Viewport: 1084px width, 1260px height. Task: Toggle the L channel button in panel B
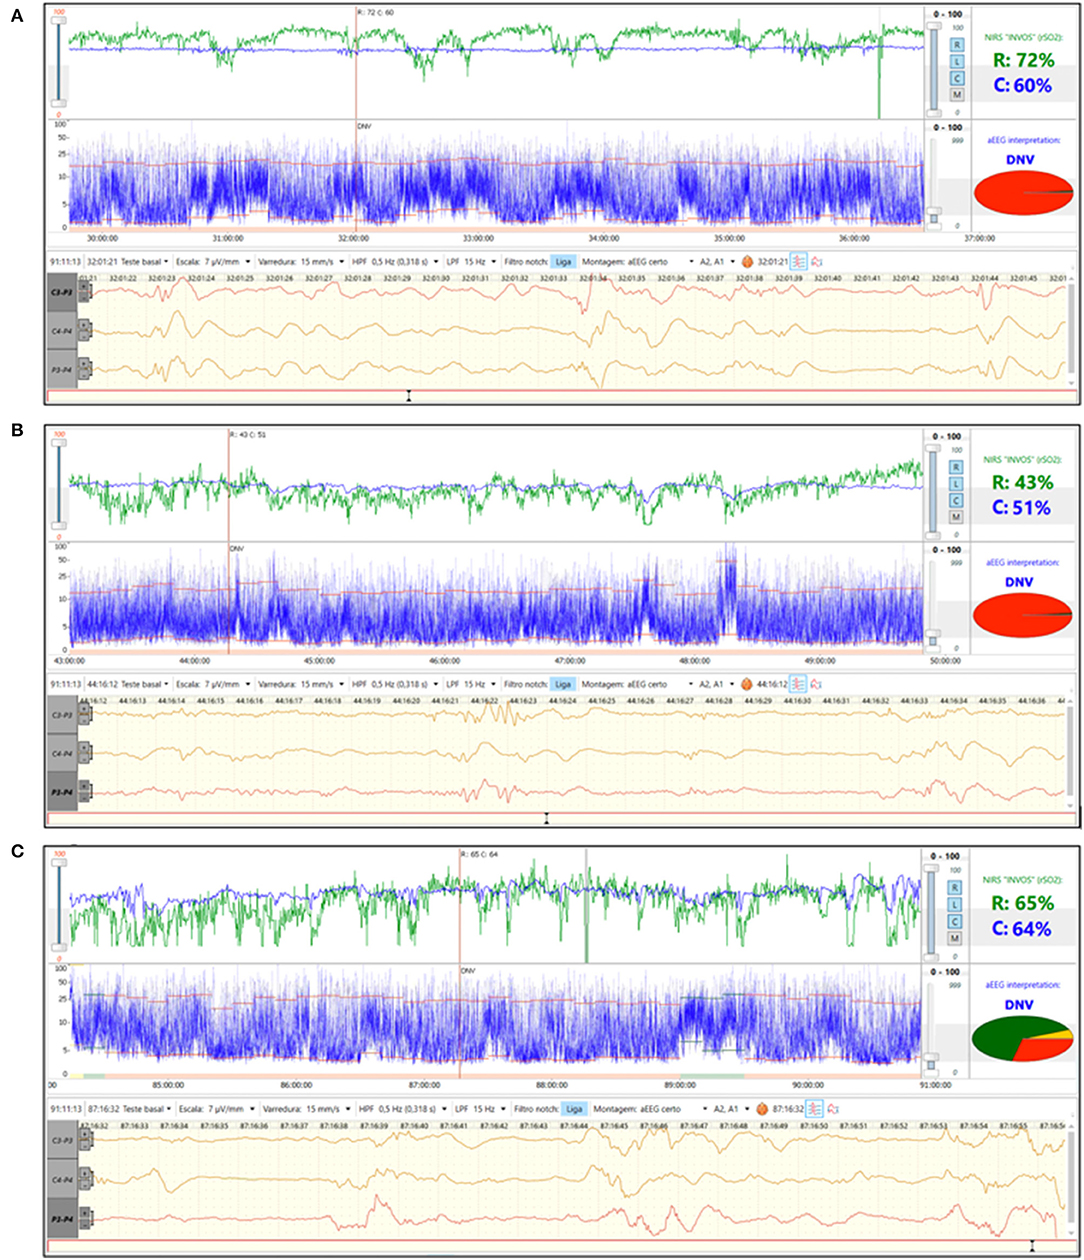click(x=955, y=483)
